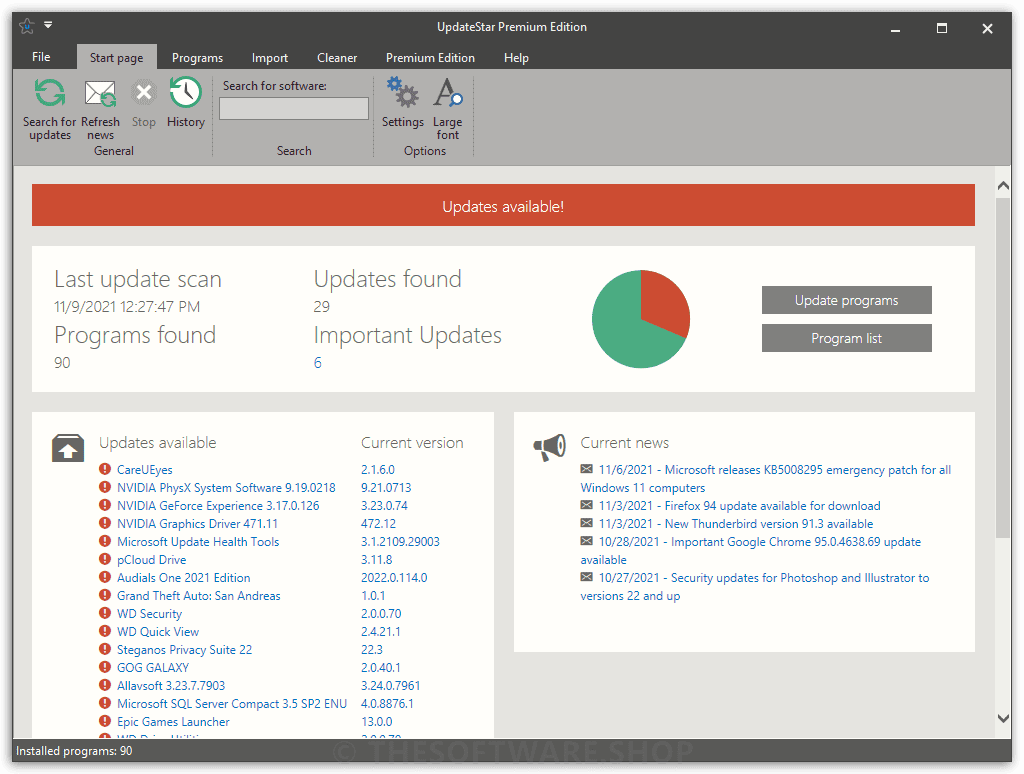Click the Program list button

tap(846, 338)
